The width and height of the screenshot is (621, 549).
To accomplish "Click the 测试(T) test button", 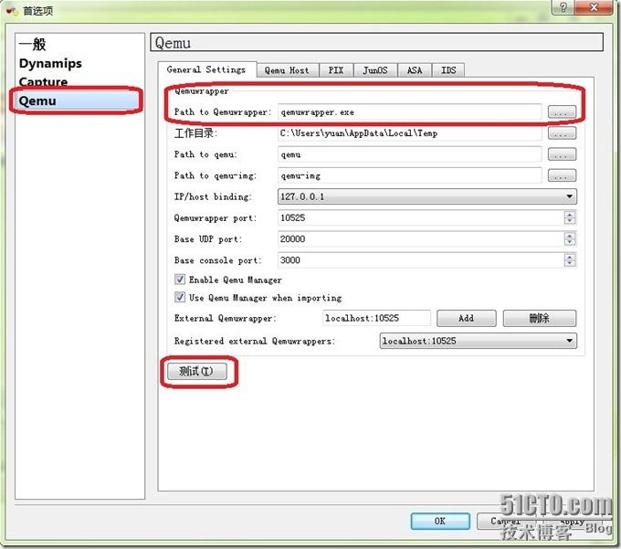I will point(197,372).
